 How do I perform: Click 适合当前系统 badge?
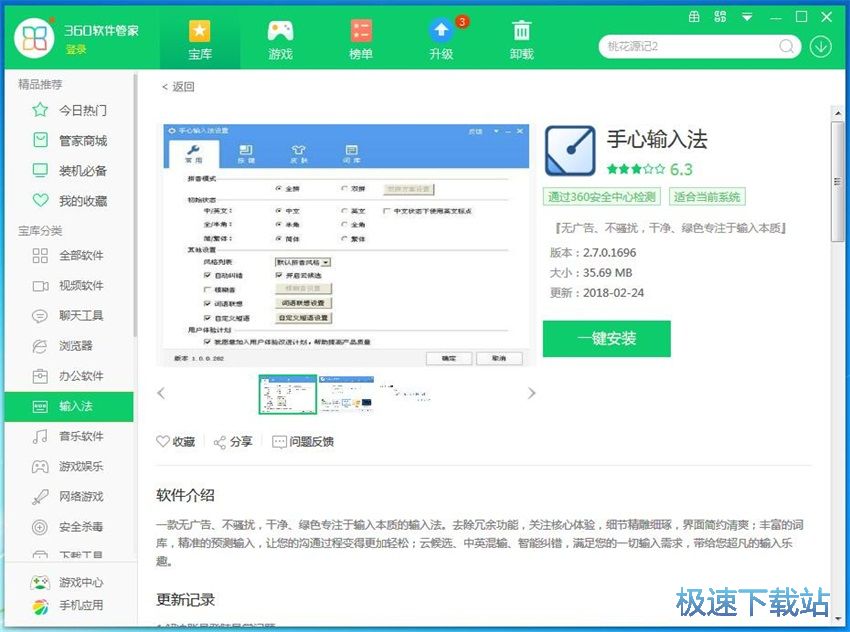point(707,197)
